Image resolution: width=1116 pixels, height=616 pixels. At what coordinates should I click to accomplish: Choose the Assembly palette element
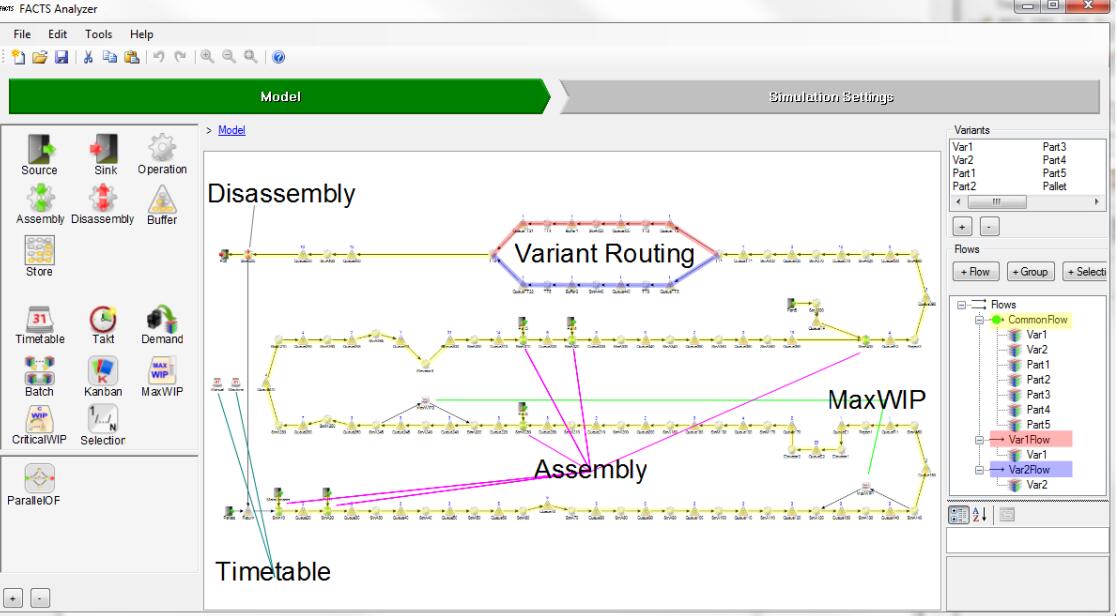40,204
